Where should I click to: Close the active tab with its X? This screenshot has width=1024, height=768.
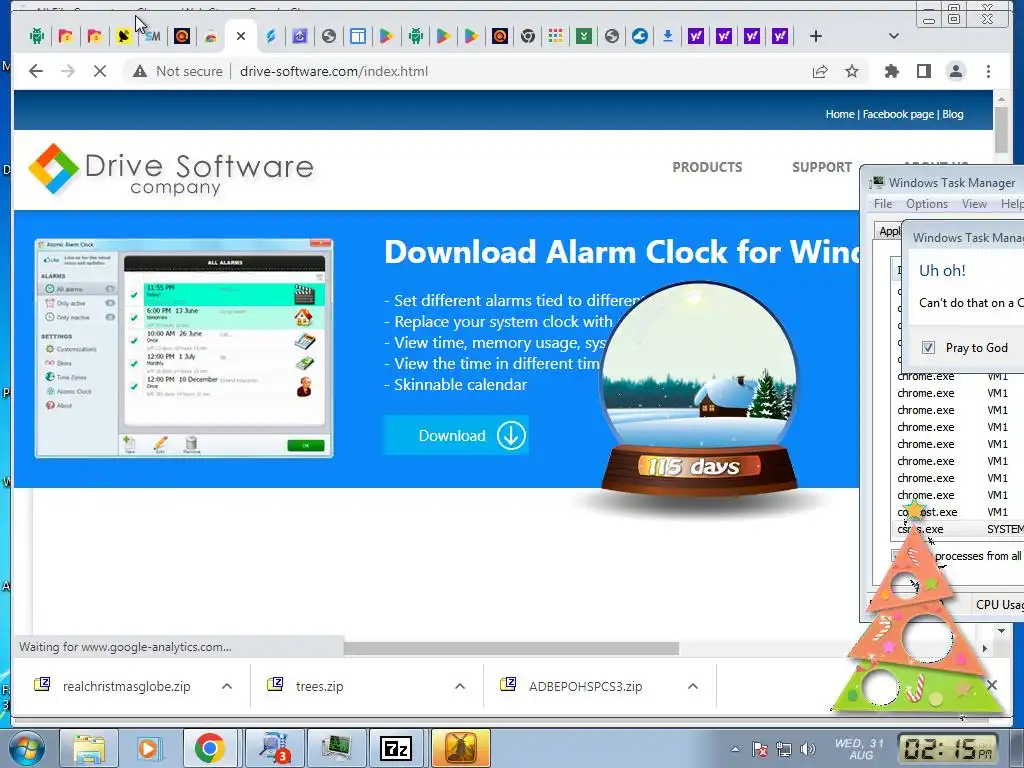click(x=241, y=36)
